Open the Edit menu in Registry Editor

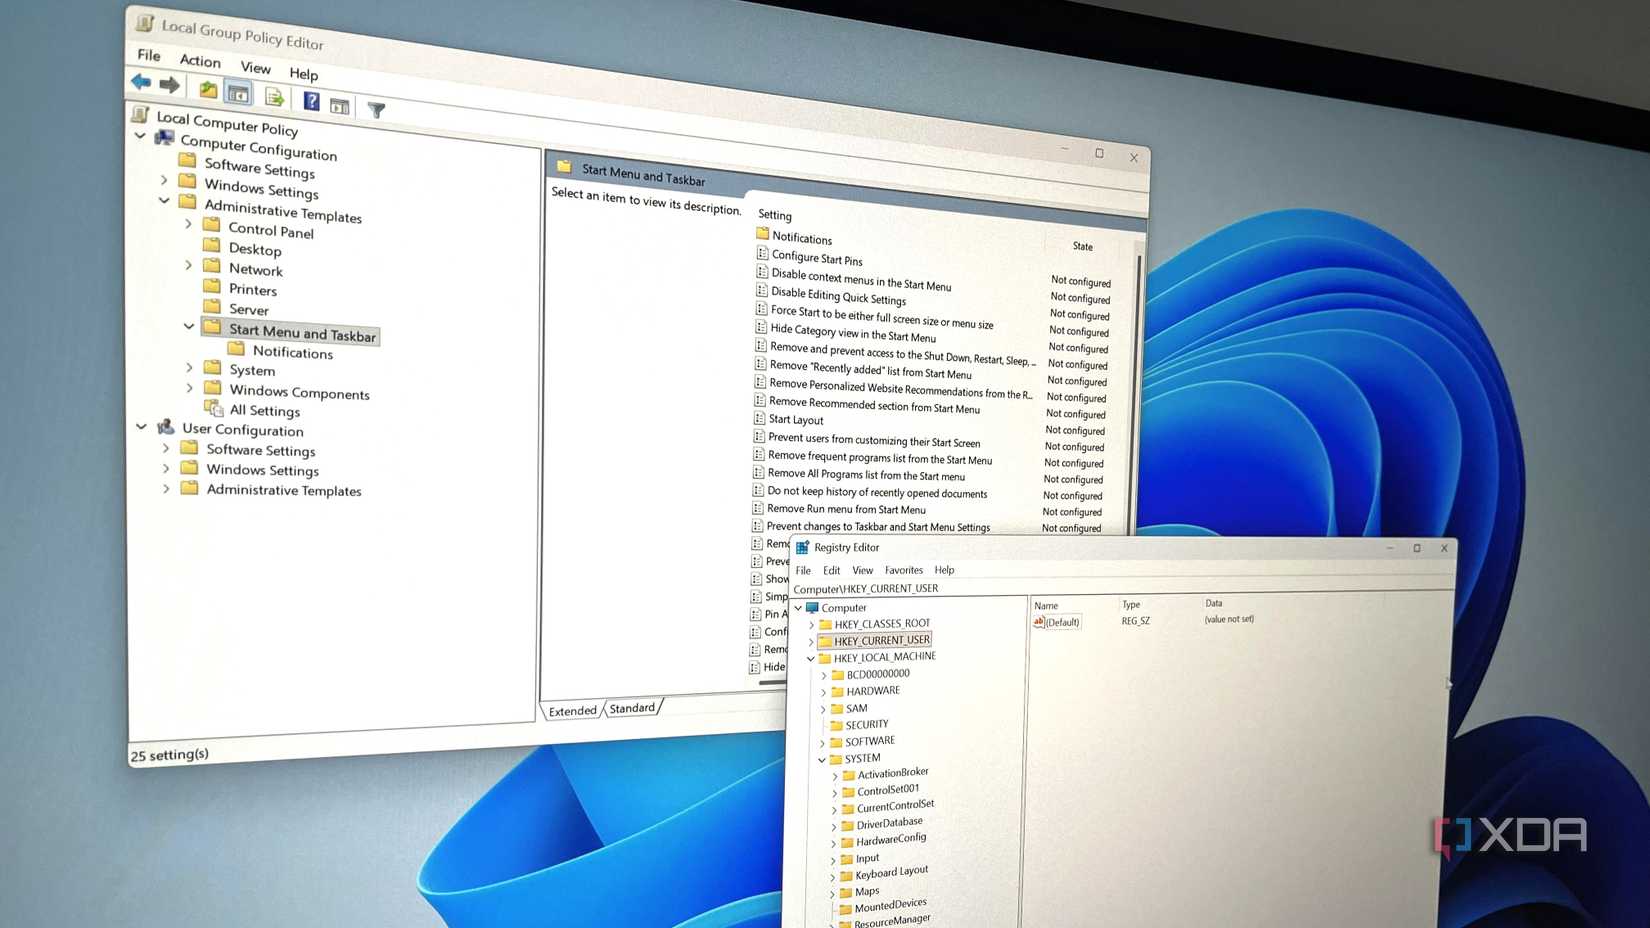pyautogui.click(x=831, y=570)
